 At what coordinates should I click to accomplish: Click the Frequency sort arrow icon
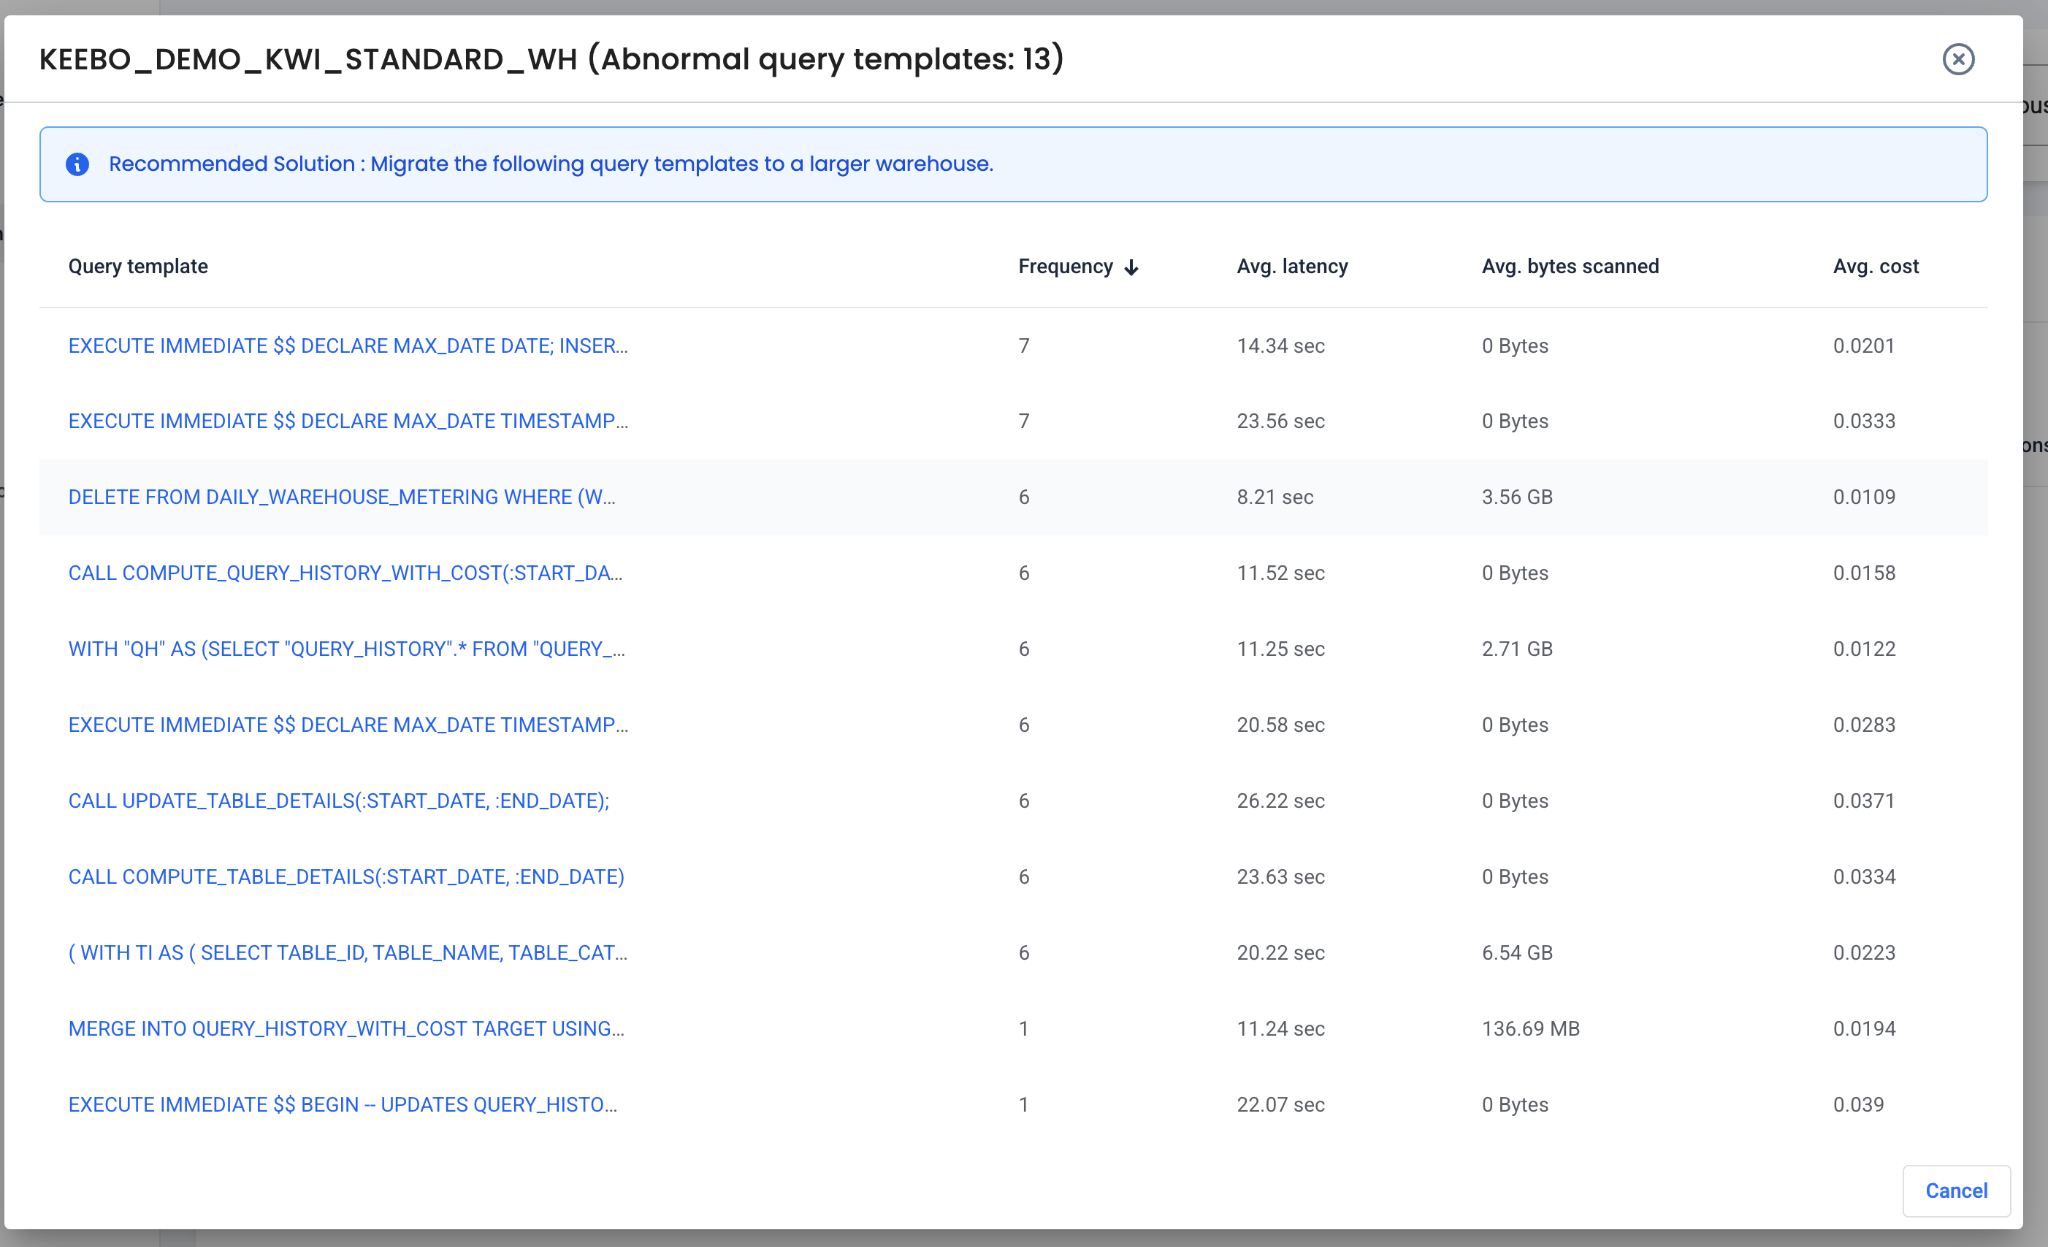pos(1132,267)
